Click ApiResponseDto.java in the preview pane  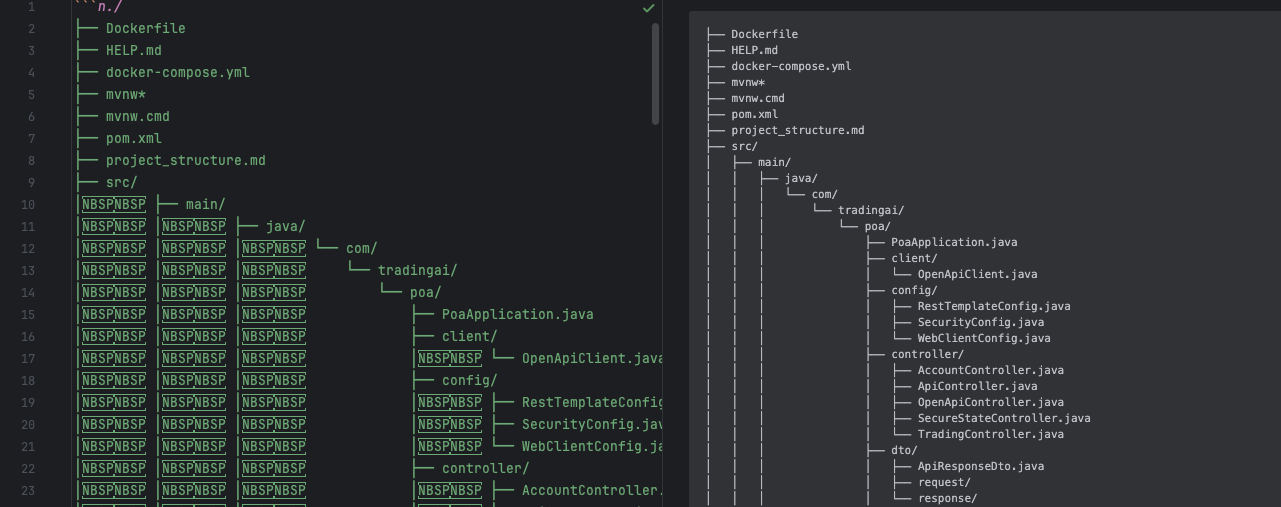[x=981, y=466]
